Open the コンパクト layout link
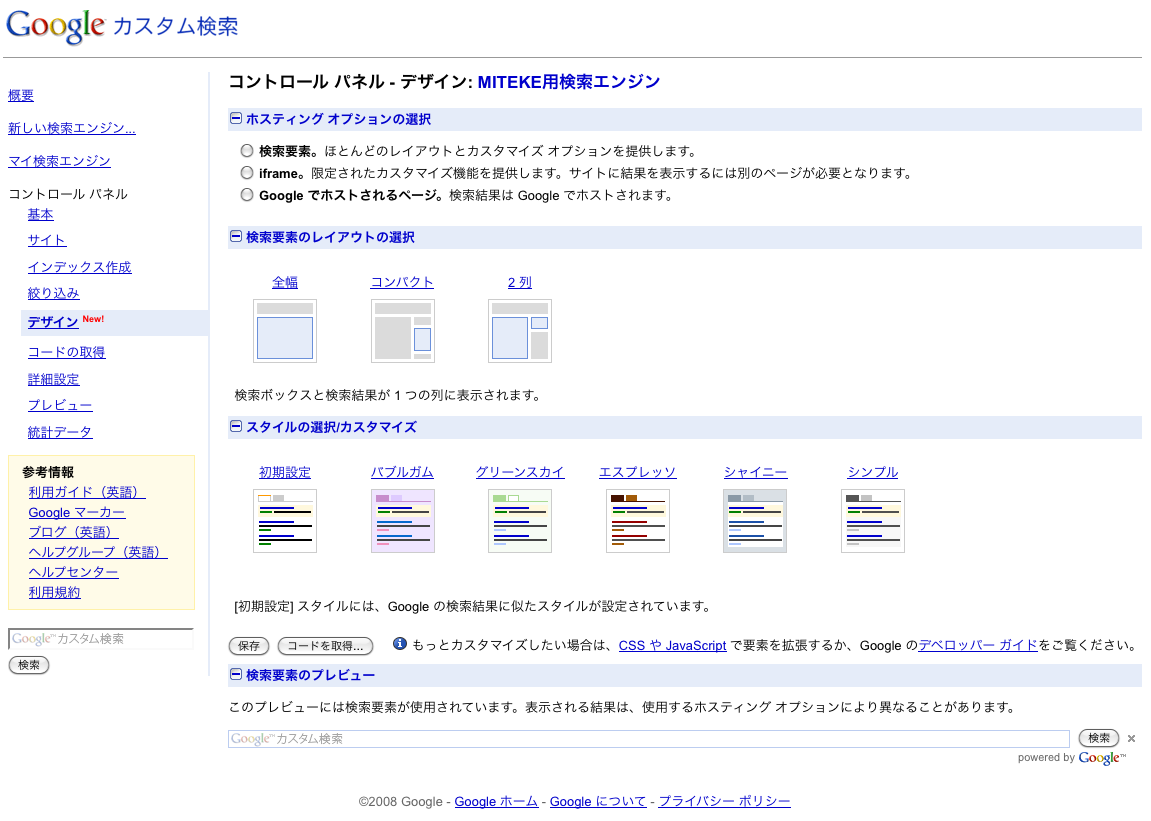 (402, 283)
